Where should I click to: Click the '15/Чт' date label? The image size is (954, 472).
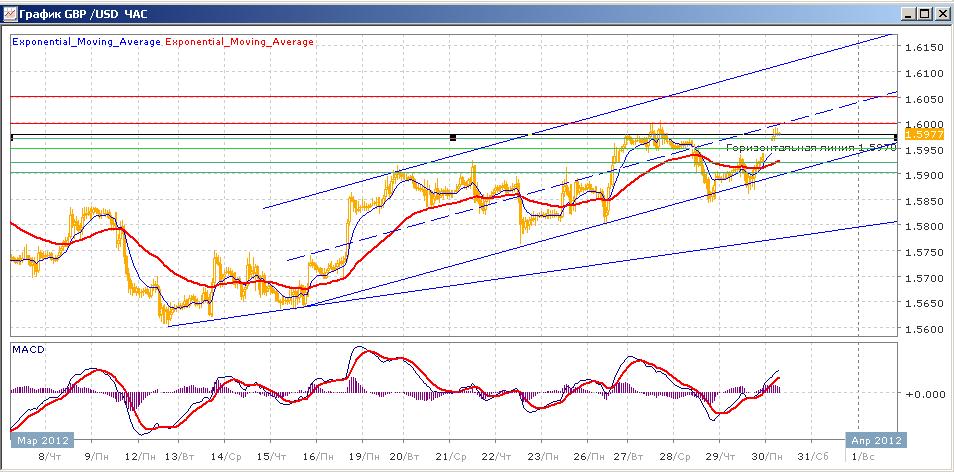point(272,456)
